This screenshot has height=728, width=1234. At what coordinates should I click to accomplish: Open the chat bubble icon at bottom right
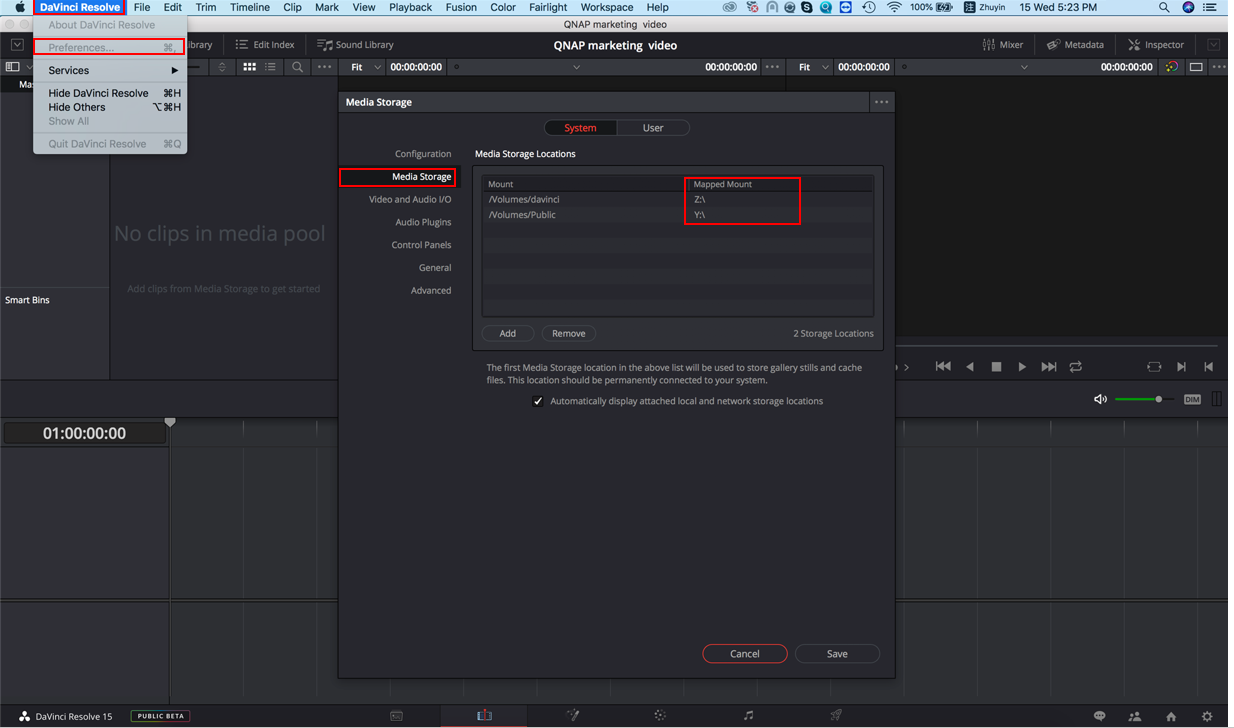coord(1099,716)
